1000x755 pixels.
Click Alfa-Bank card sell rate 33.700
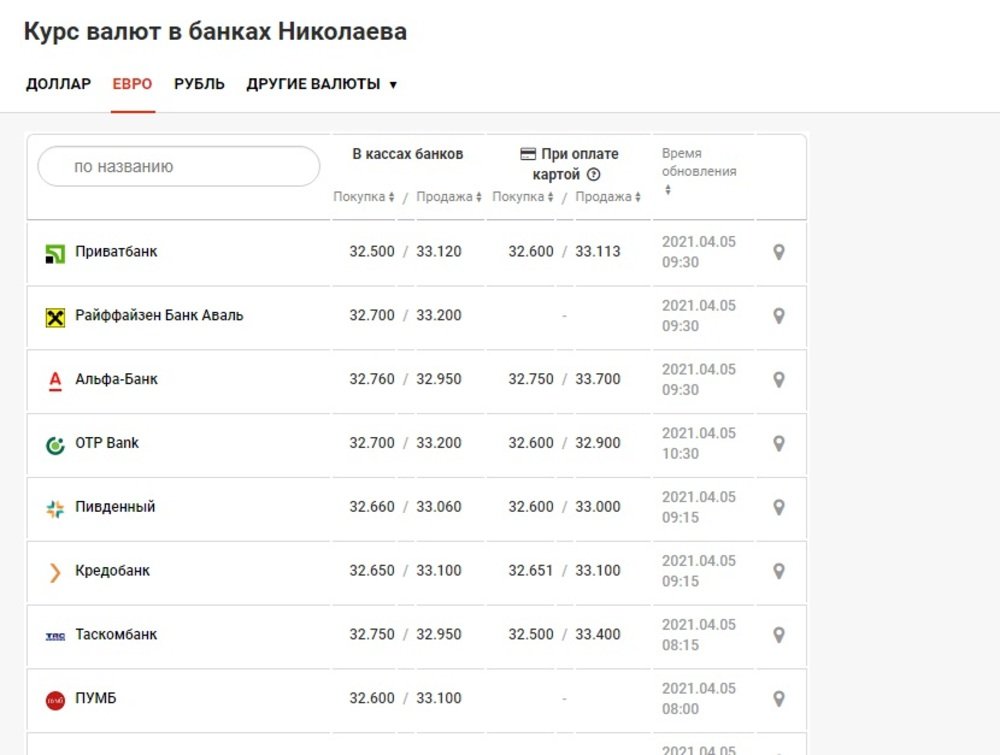tap(598, 379)
